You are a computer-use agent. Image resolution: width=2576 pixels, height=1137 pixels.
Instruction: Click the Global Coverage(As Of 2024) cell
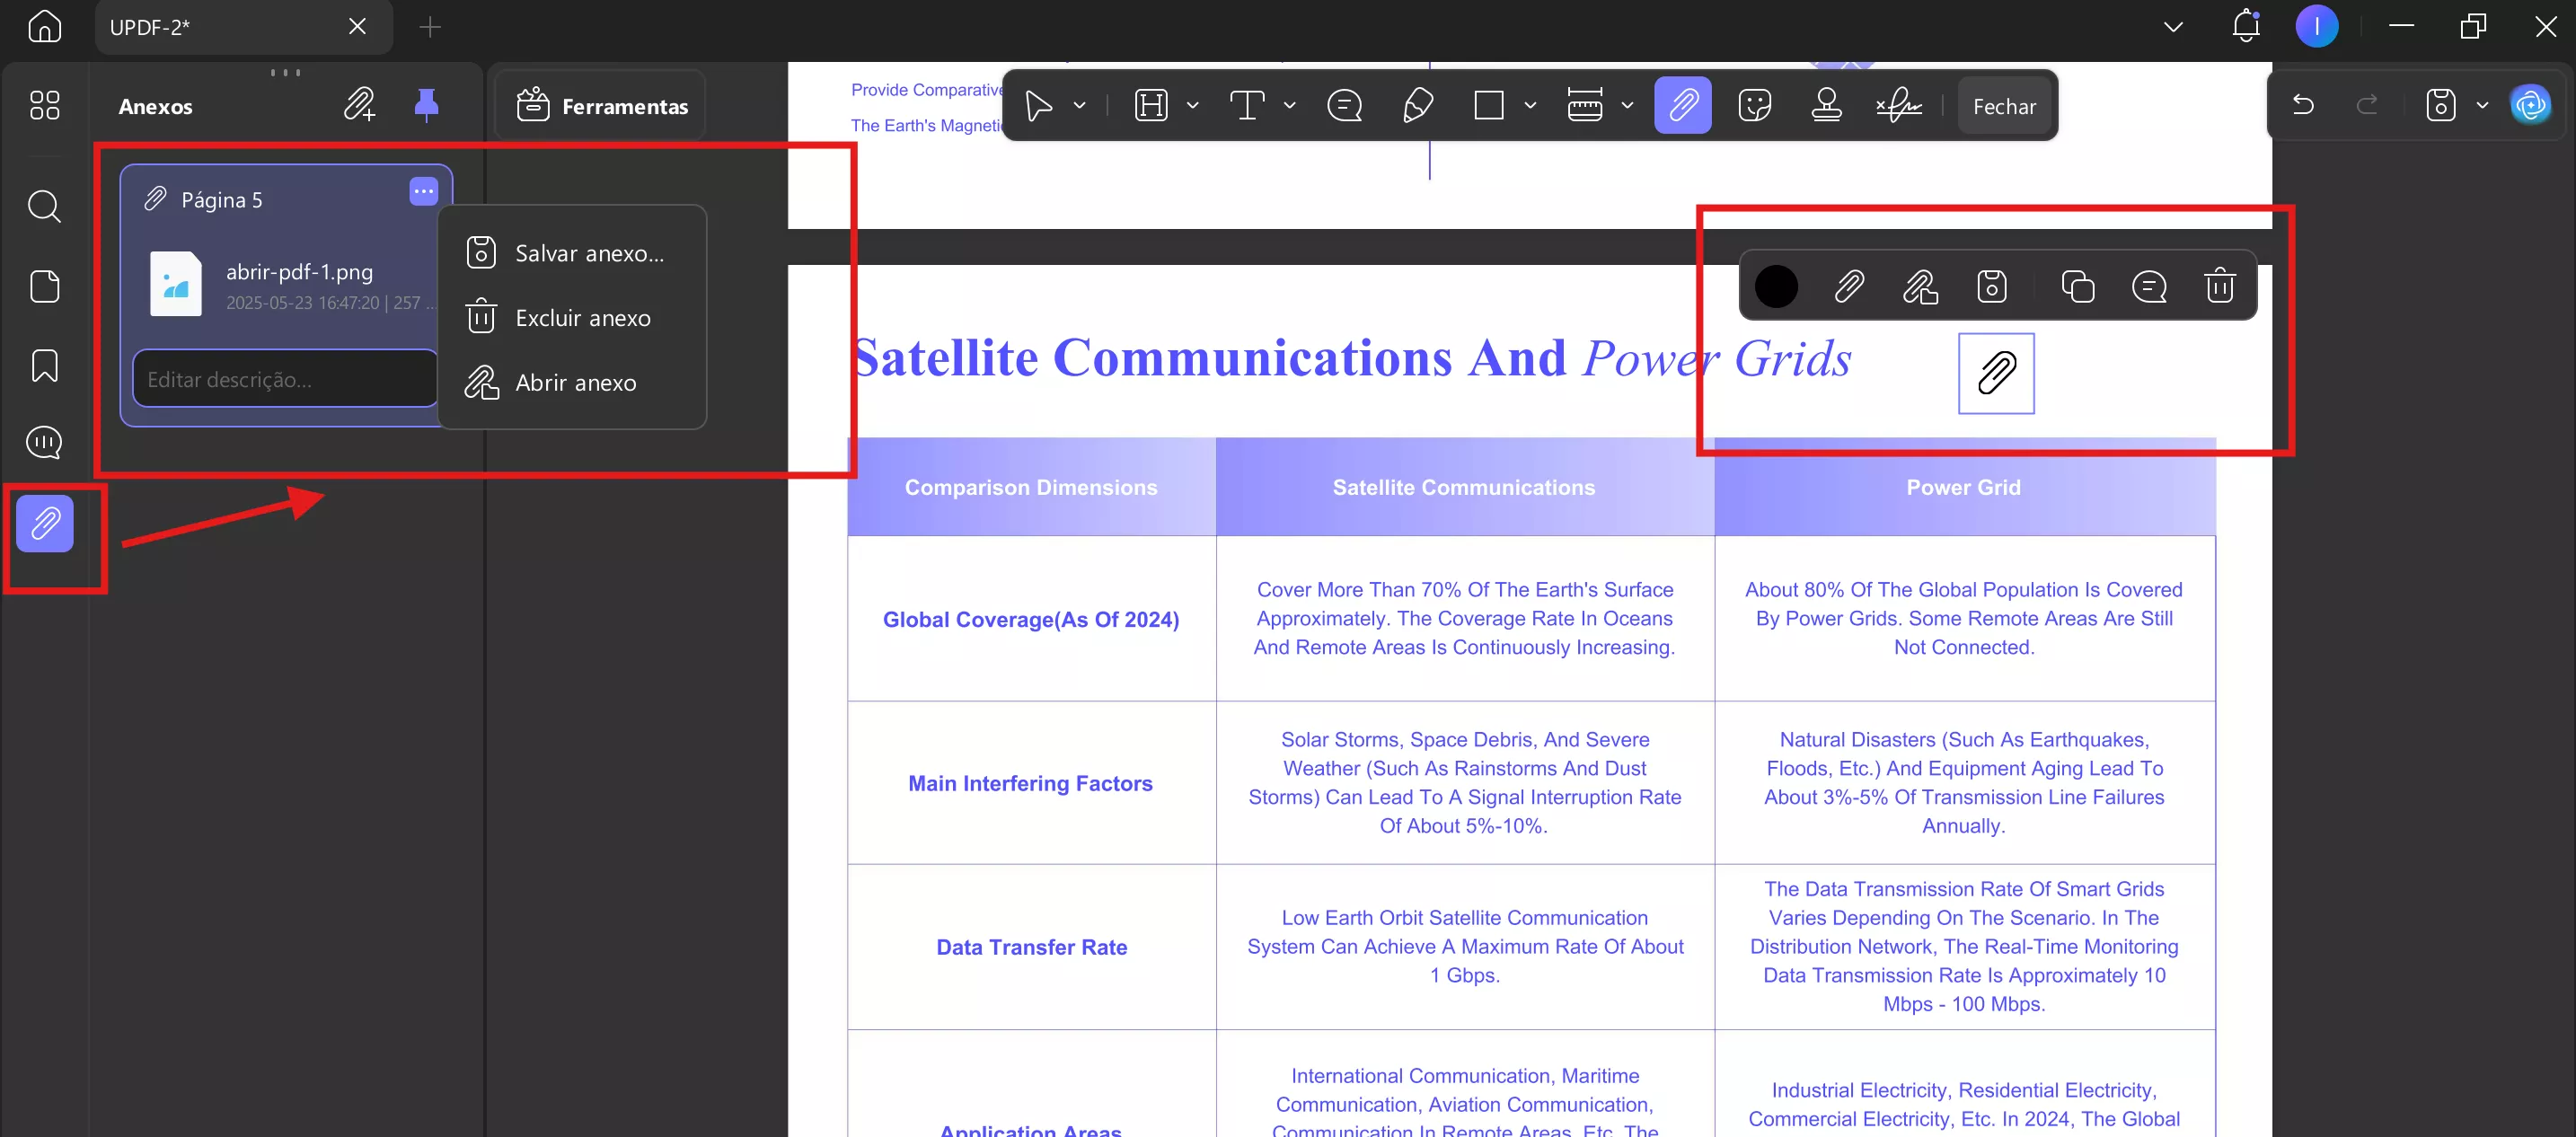click(1031, 619)
